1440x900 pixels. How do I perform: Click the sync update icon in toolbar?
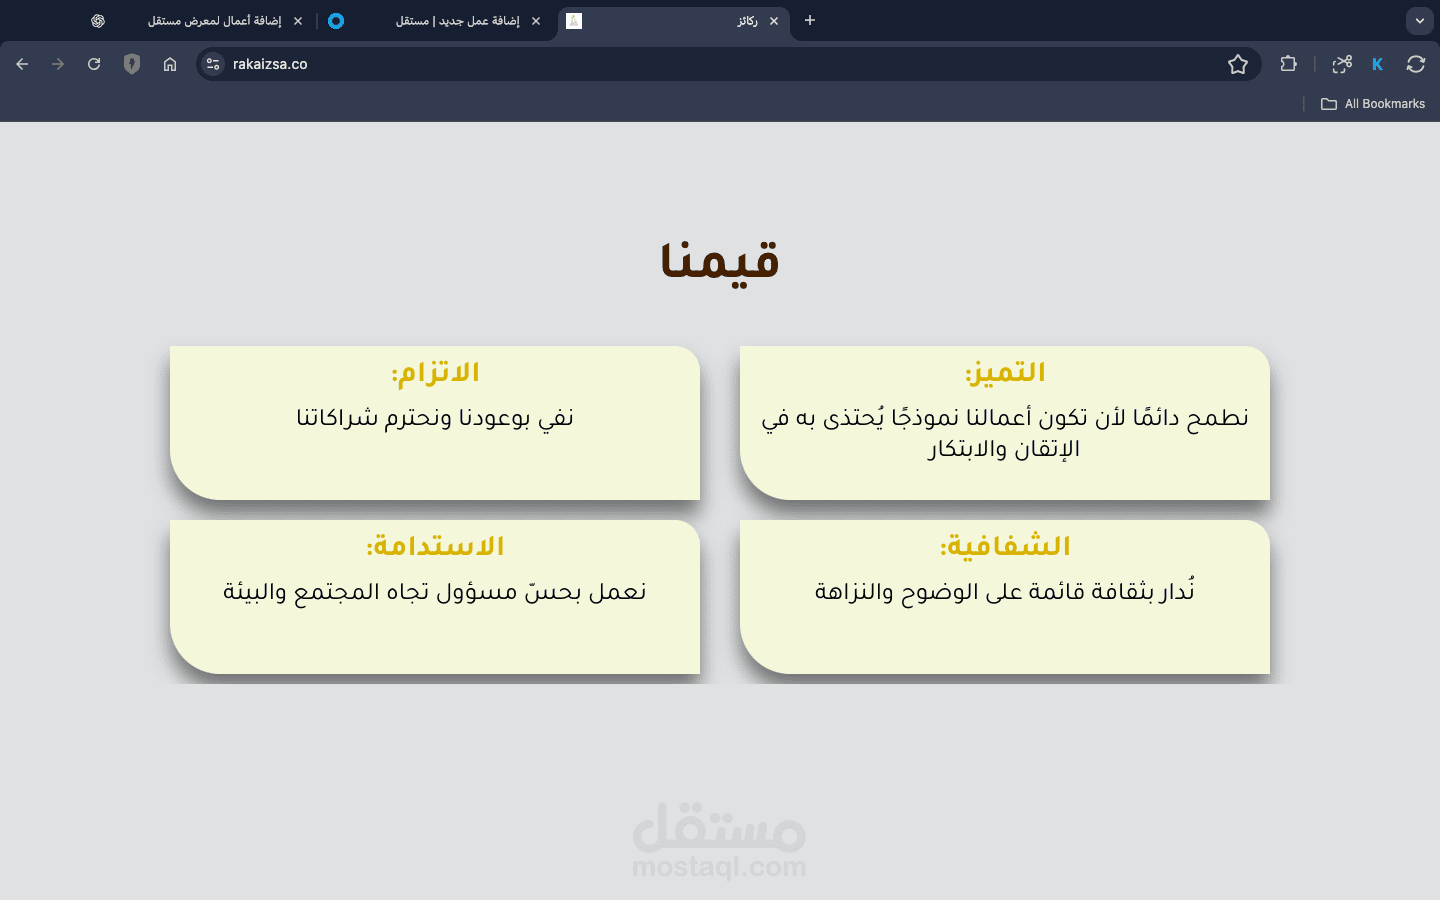pos(1415,64)
